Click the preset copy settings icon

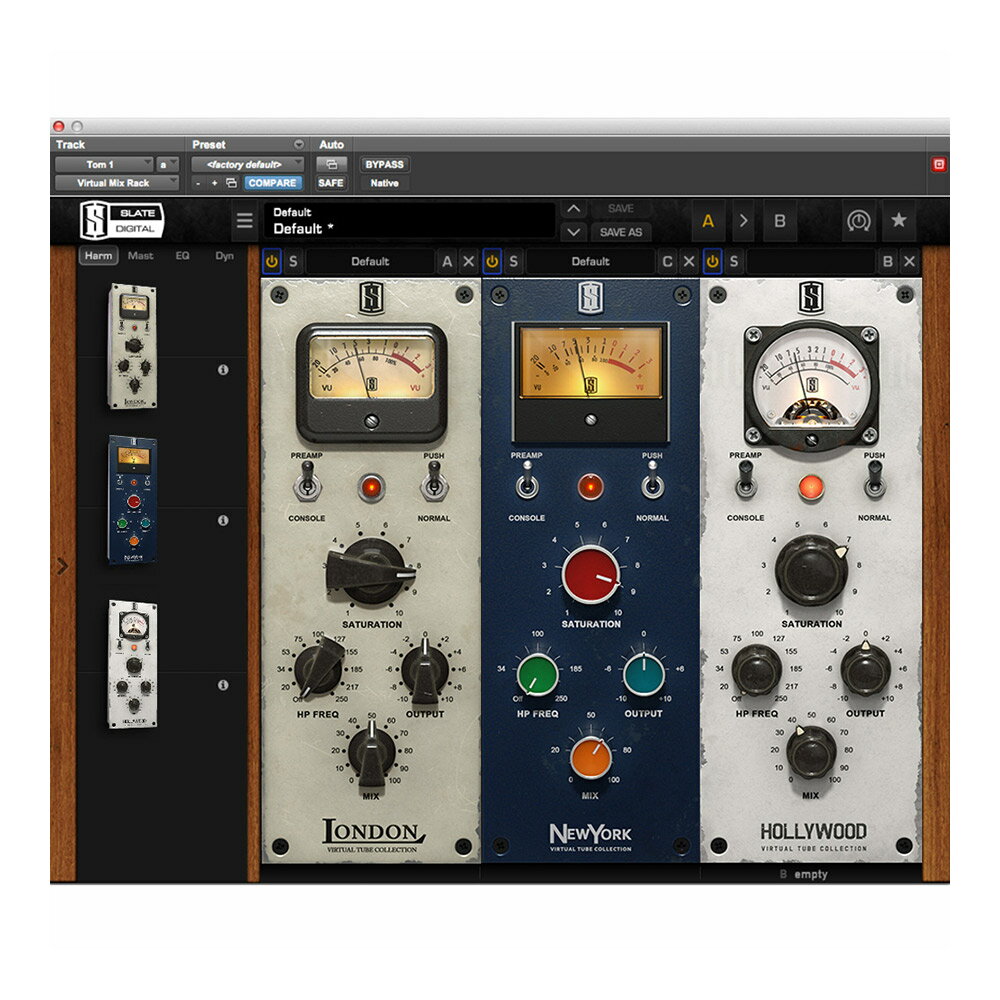[x=232, y=183]
